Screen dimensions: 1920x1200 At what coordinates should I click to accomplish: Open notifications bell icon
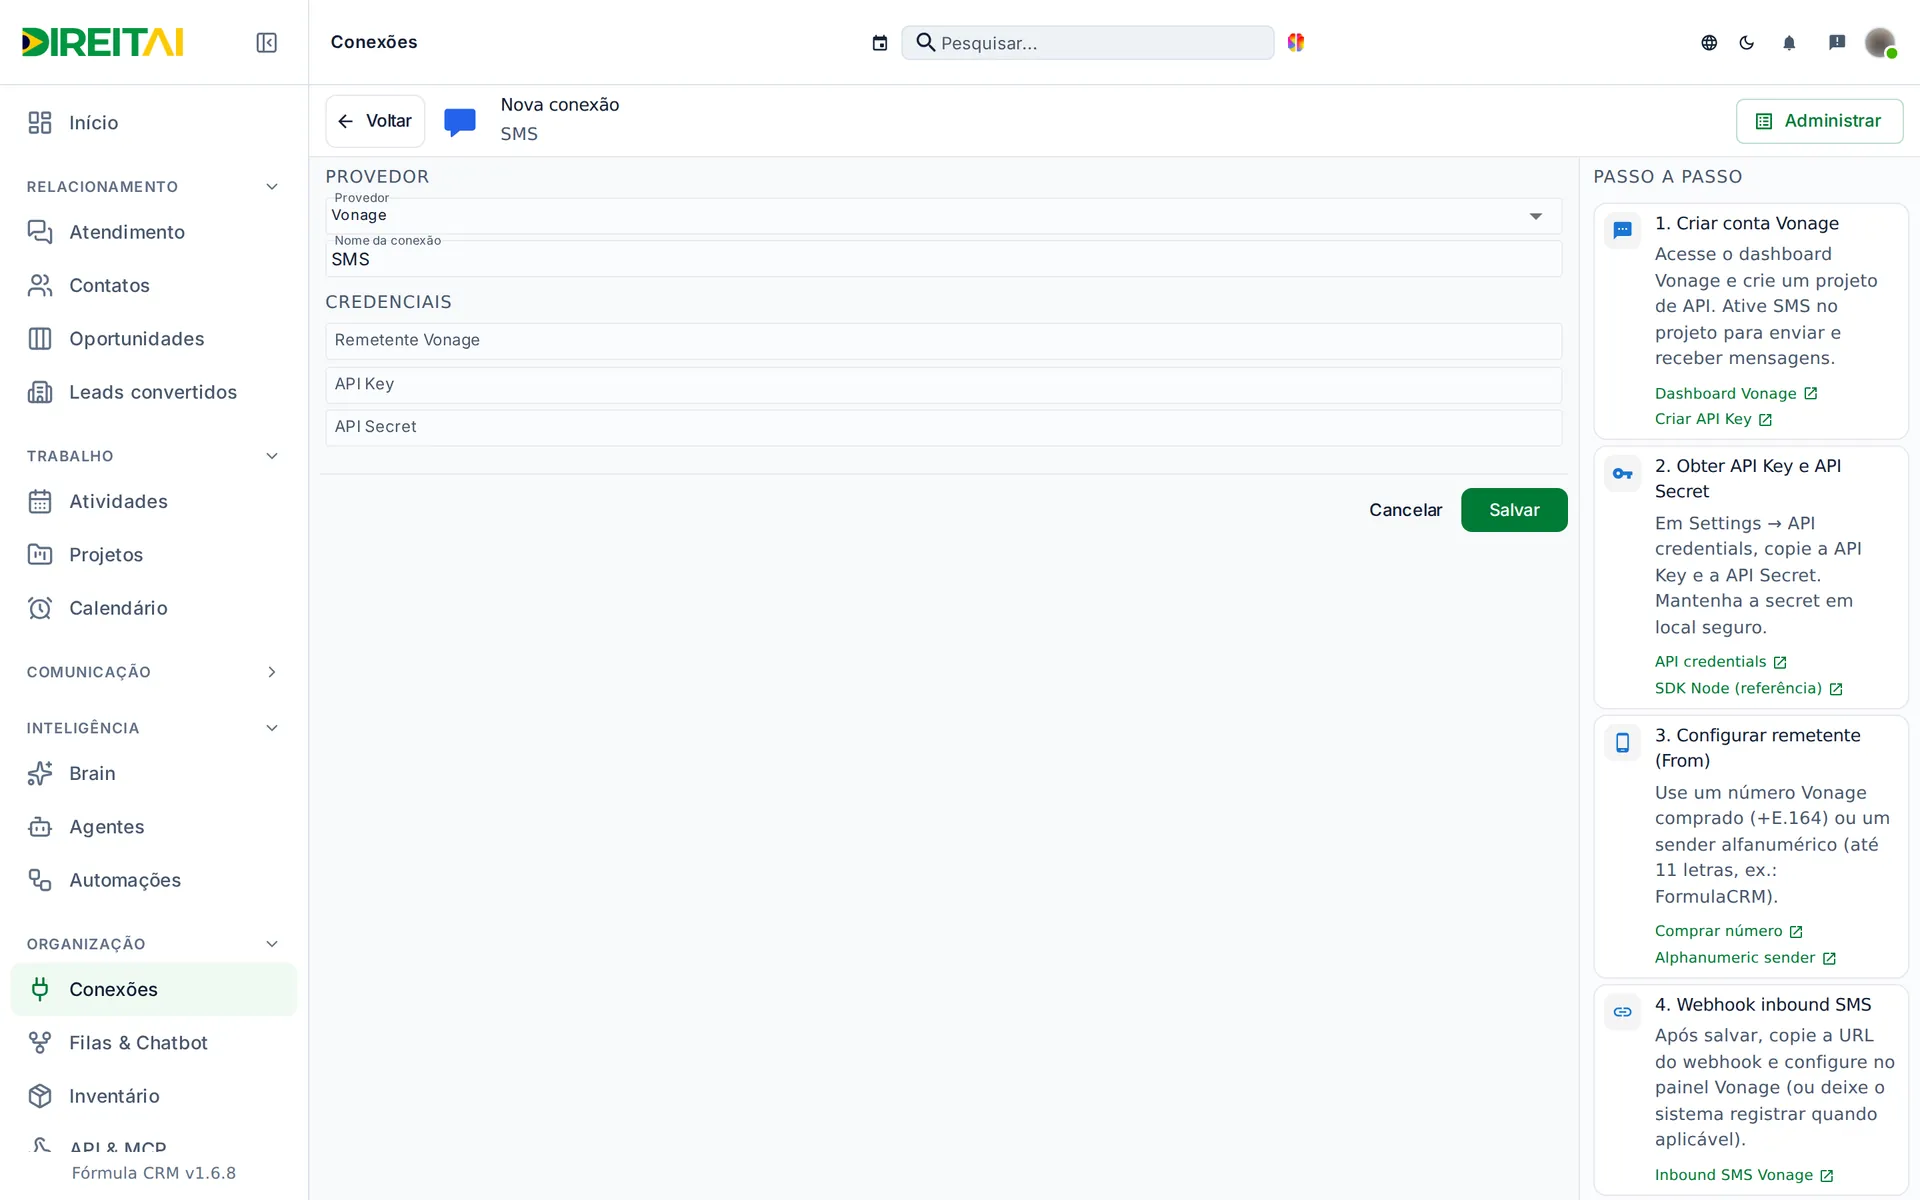1789,42
